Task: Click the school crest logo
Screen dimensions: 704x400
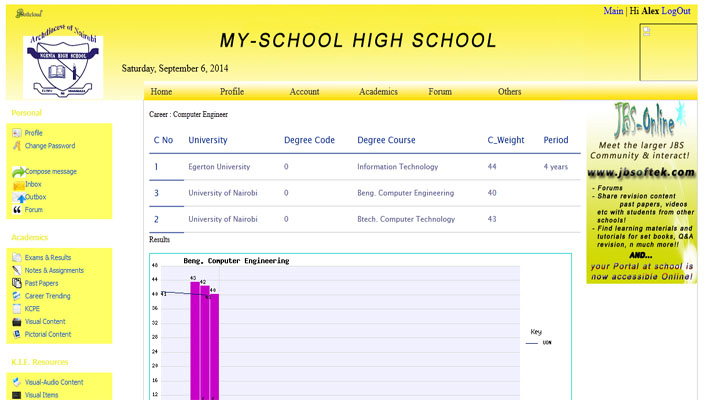Action: point(62,66)
